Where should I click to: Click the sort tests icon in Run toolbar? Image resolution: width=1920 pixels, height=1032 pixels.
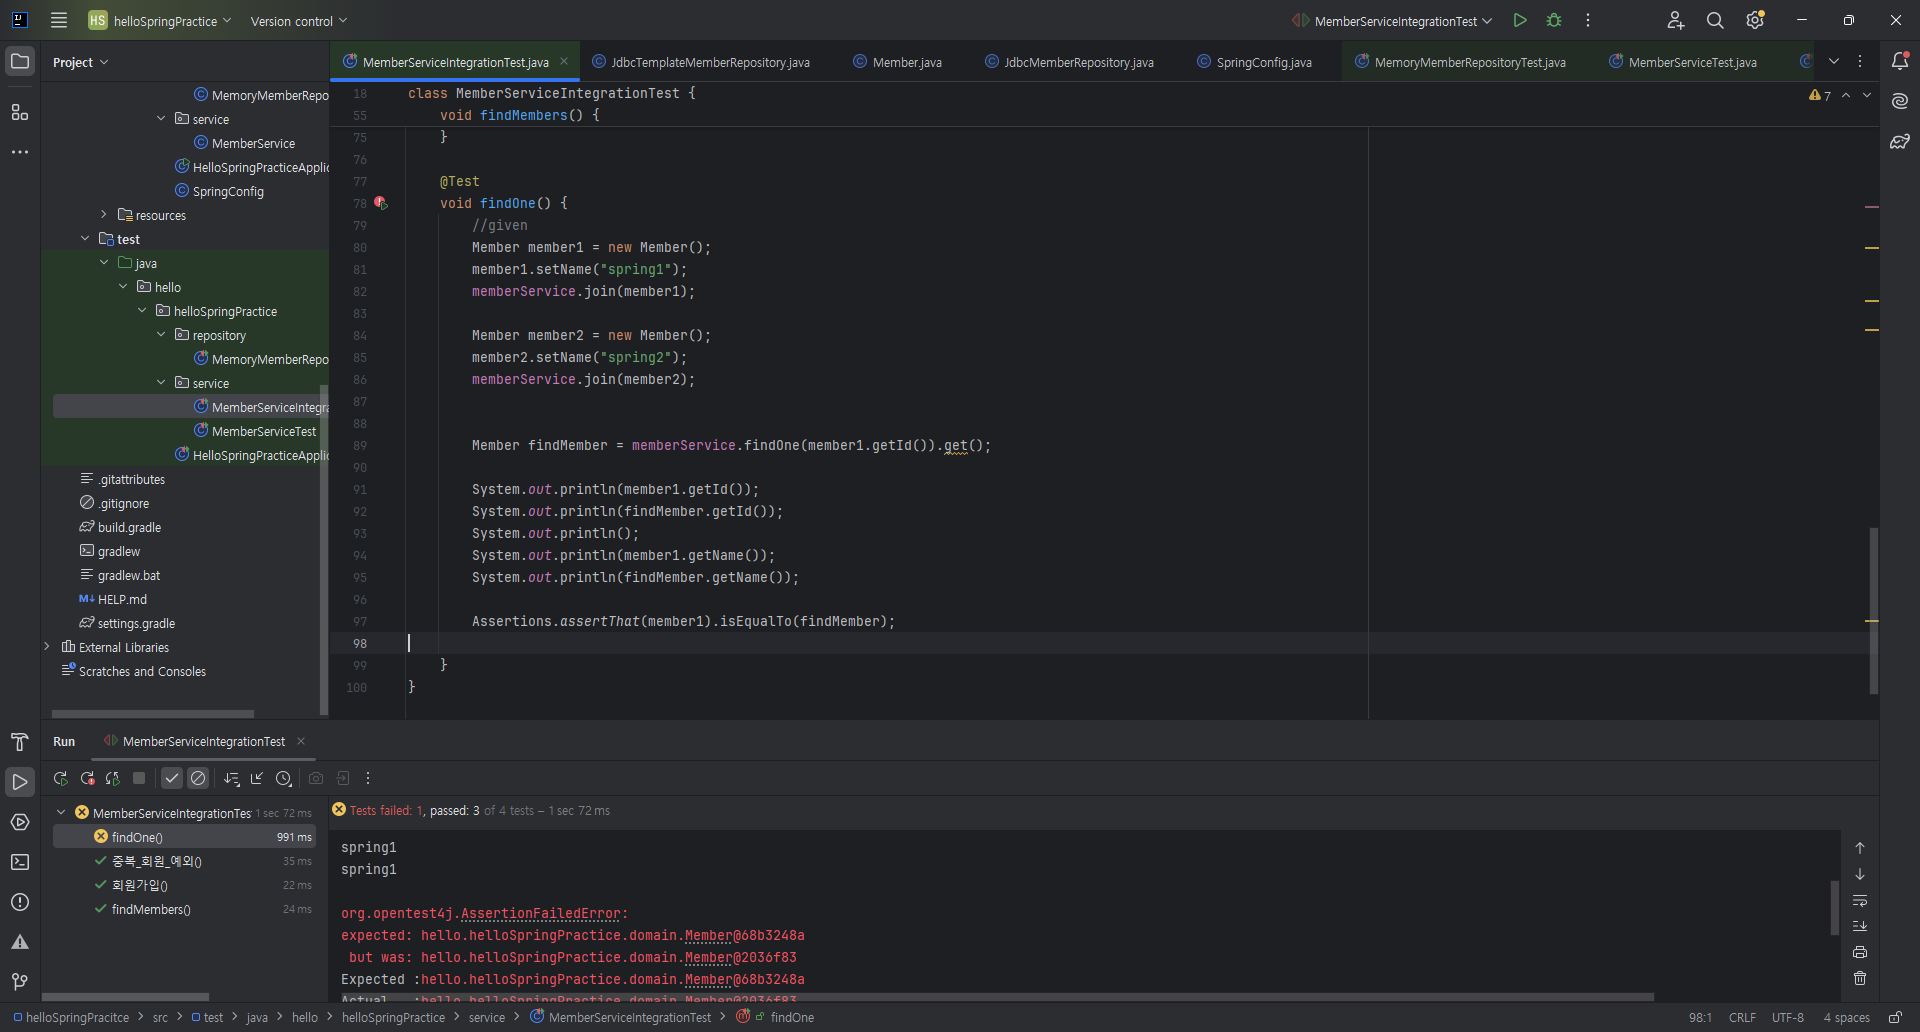[232, 778]
